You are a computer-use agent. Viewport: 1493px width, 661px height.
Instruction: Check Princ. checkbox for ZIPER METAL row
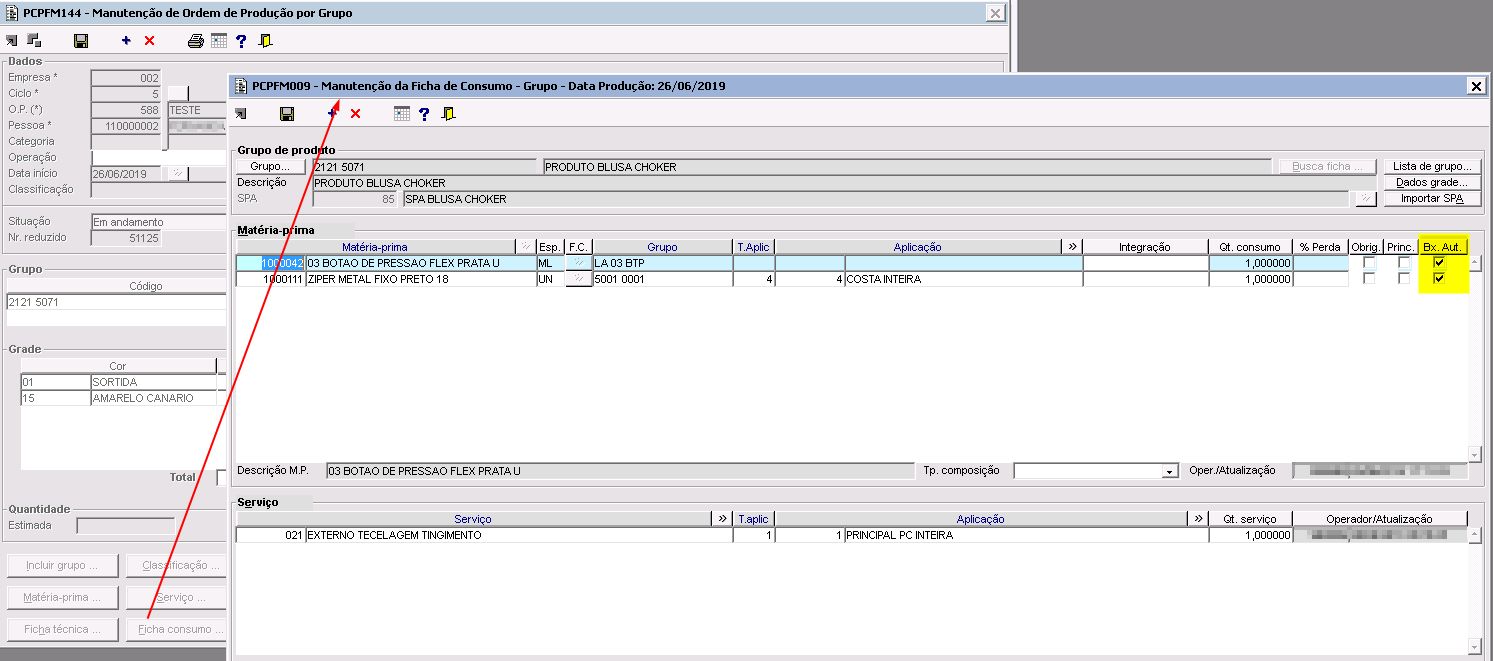(x=1404, y=279)
